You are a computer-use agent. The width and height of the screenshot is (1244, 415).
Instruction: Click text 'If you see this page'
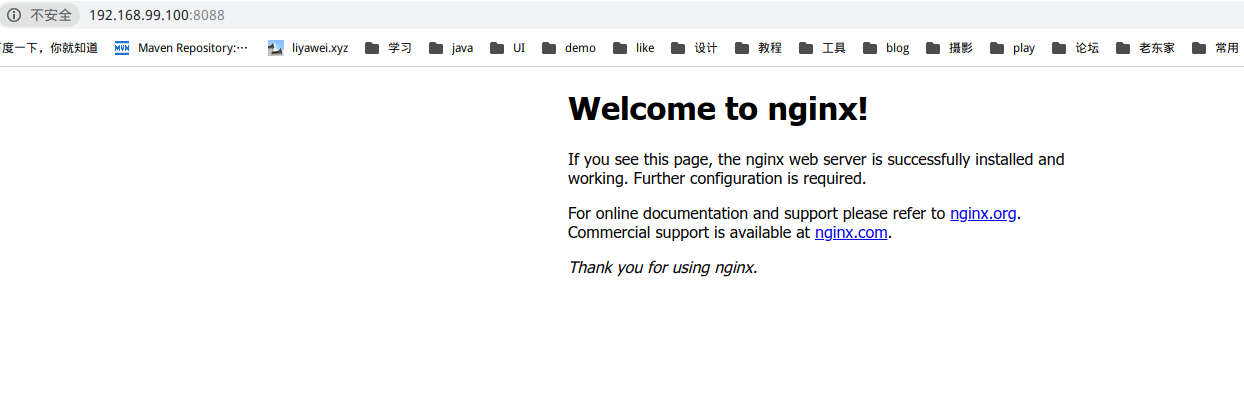click(x=640, y=159)
